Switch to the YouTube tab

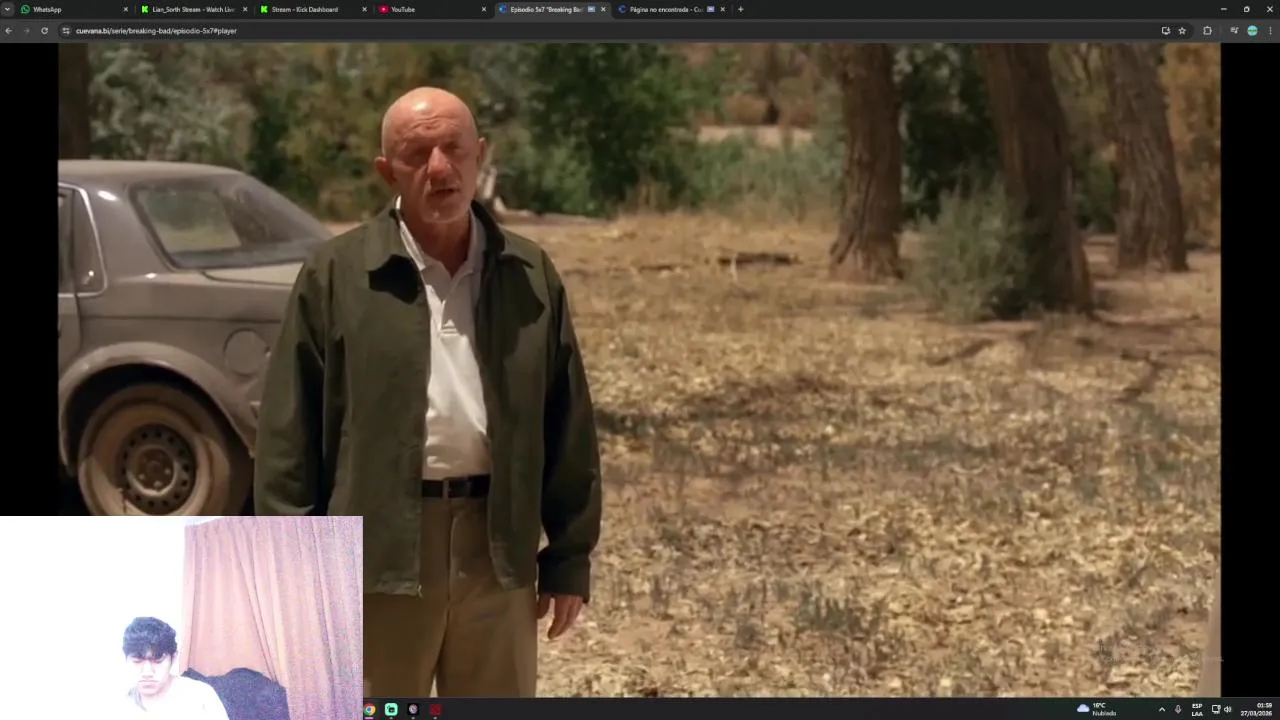click(432, 9)
